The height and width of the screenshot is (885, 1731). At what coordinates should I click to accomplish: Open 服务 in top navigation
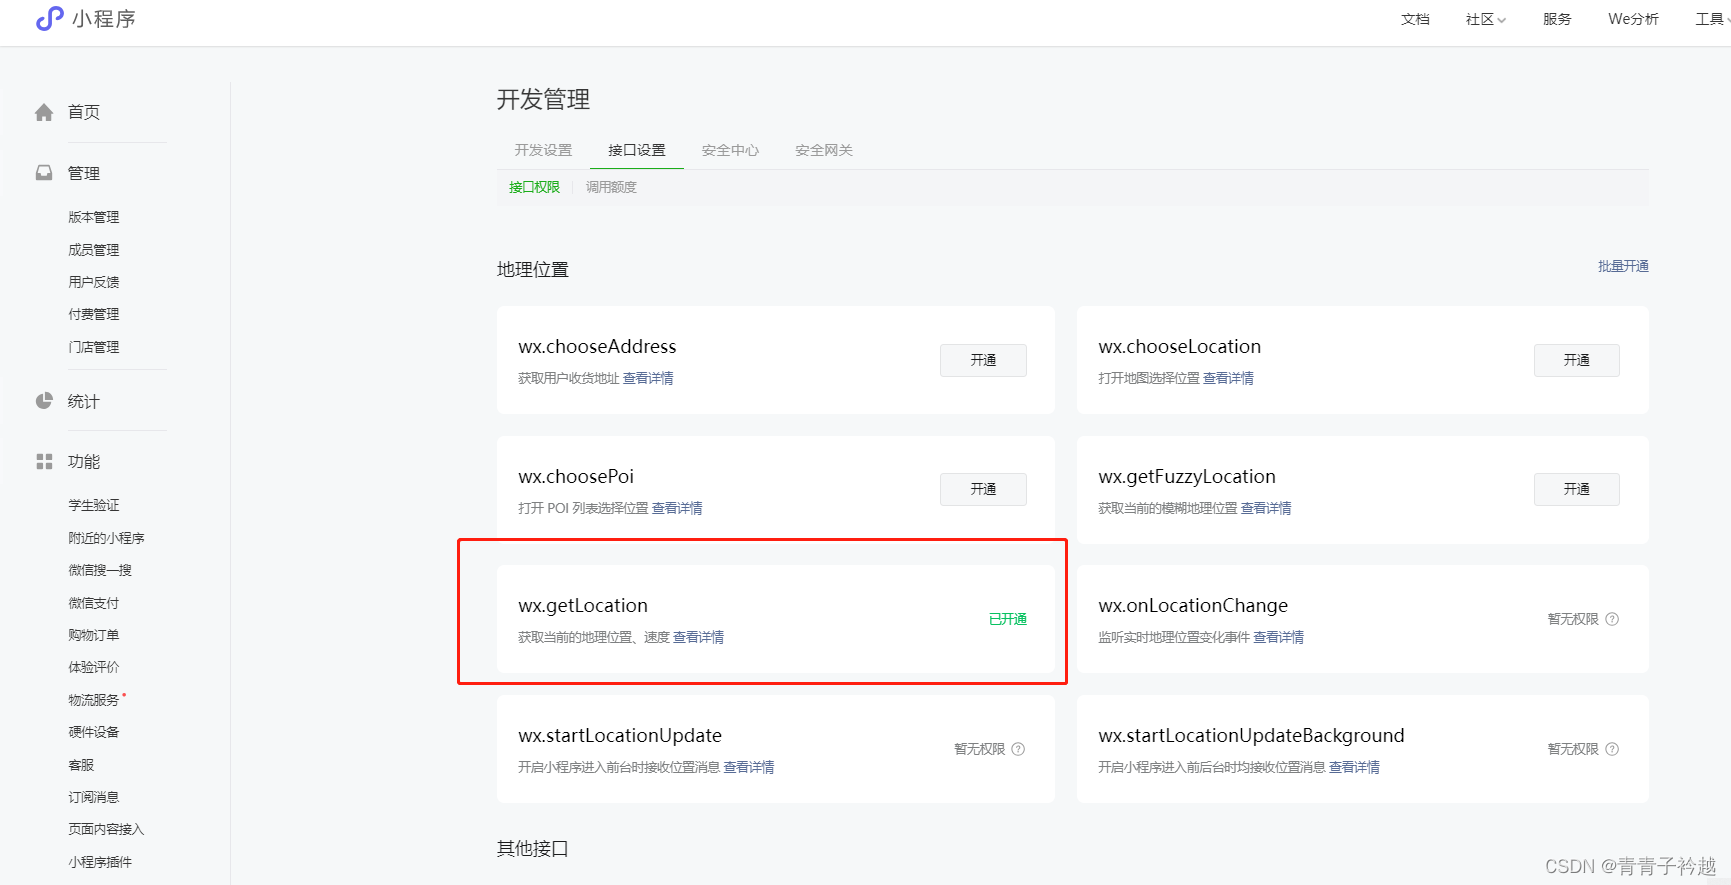[1557, 19]
